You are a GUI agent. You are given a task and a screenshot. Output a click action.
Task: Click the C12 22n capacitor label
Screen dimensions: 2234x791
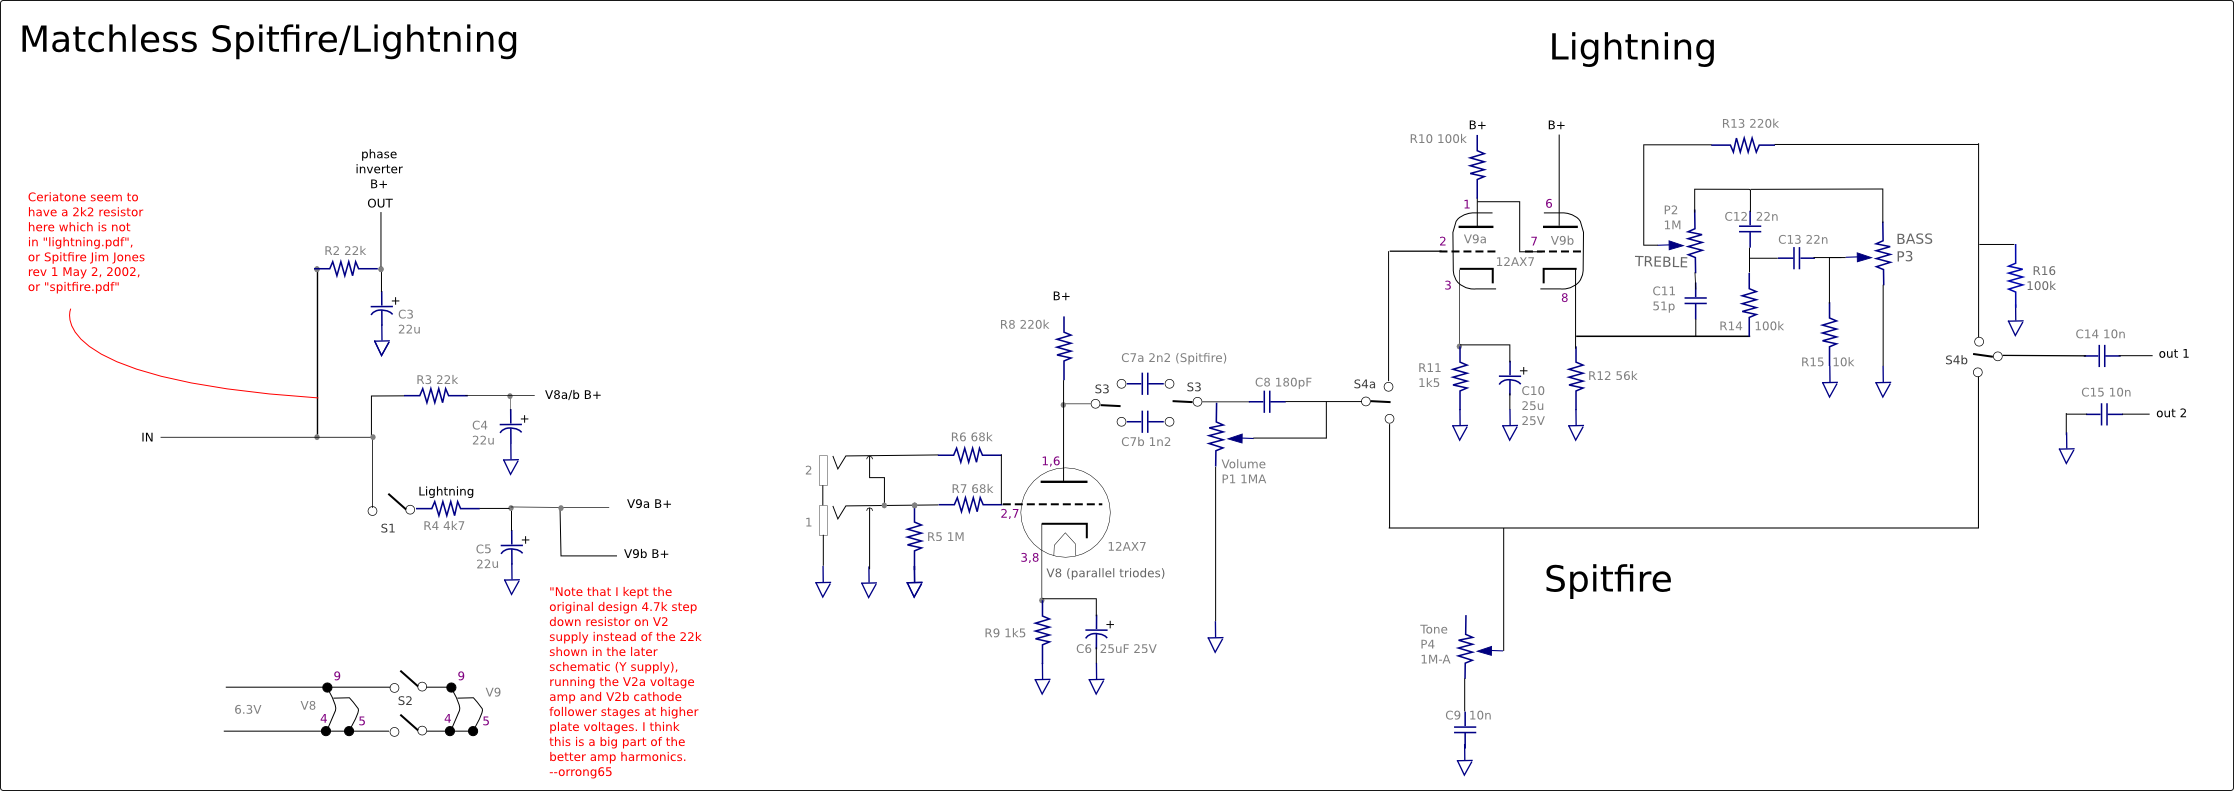point(1751,217)
